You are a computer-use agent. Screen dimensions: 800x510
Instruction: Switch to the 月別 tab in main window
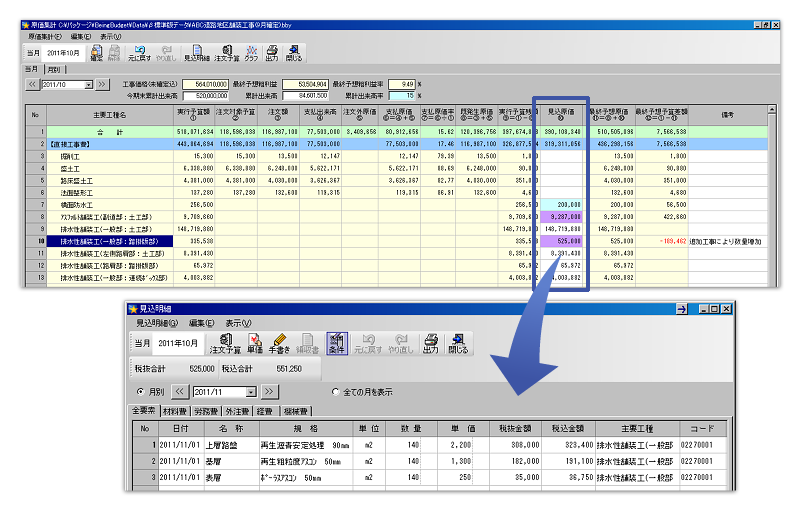click(53, 70)
